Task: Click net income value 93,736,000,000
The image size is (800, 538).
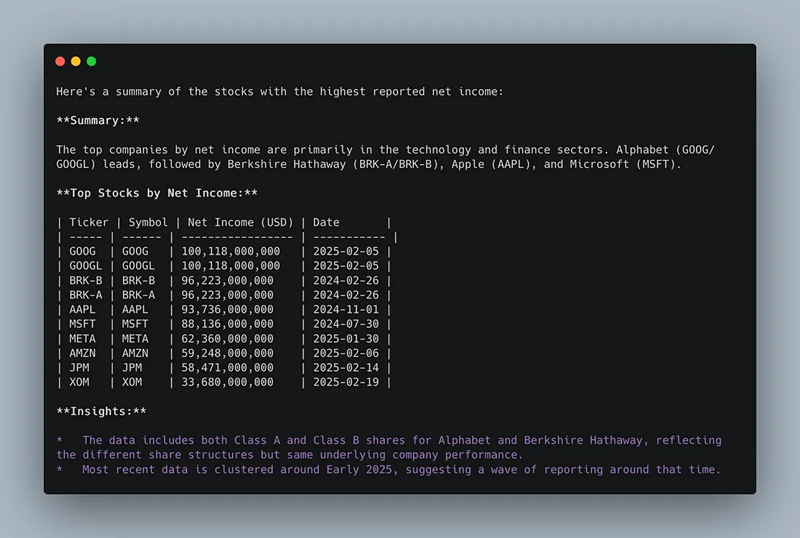Action: coord(227,309)
